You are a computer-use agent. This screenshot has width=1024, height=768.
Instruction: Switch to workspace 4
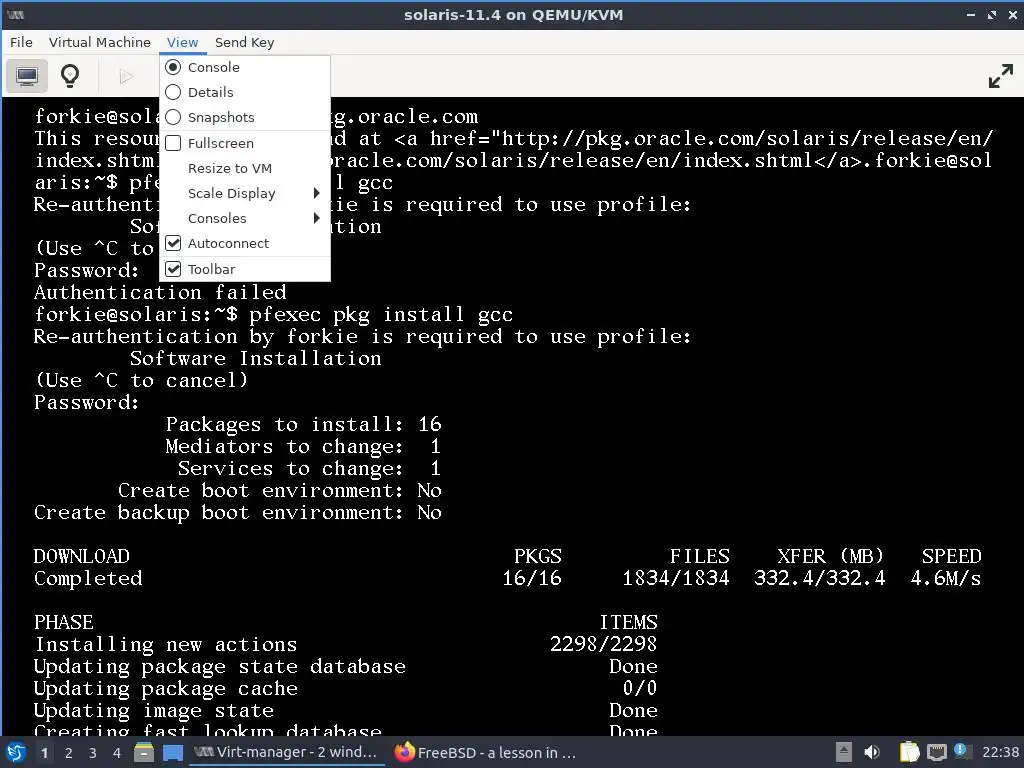tap(117, 752)
